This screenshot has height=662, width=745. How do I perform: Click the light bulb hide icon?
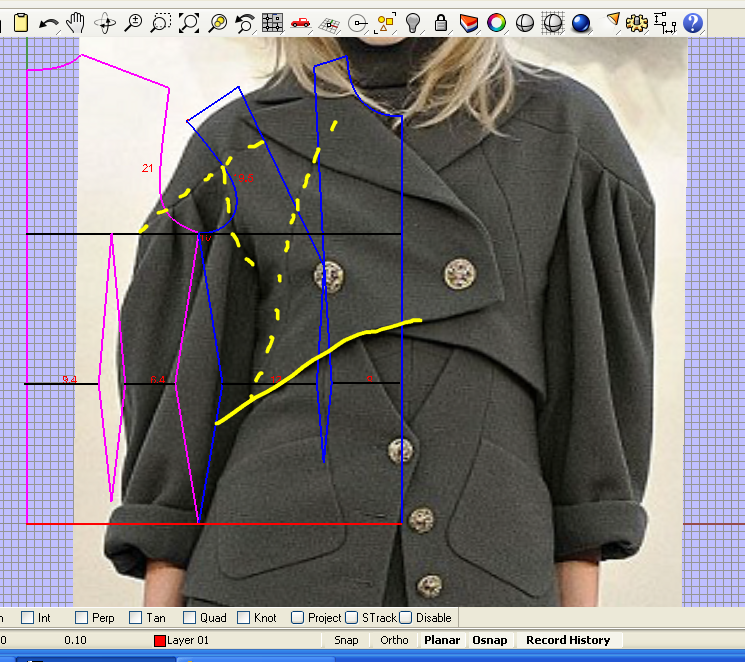tap(413, 23)
